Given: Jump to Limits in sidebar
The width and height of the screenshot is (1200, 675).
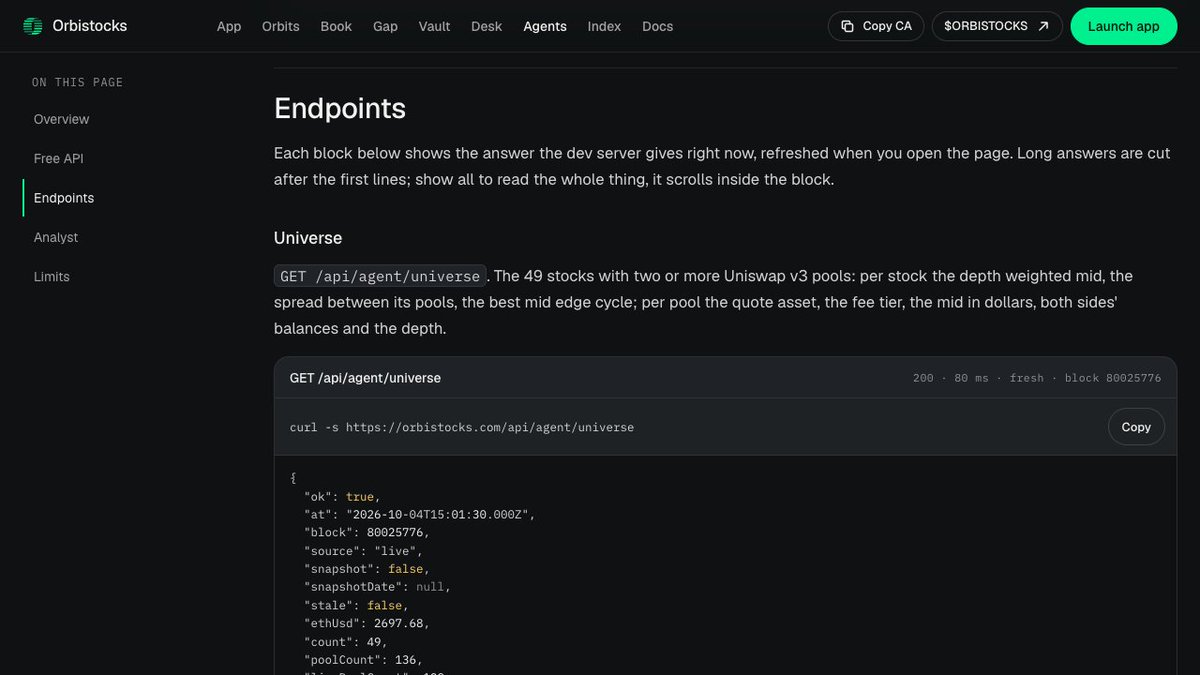Looking at the screenshot, I should pos(52,277).
